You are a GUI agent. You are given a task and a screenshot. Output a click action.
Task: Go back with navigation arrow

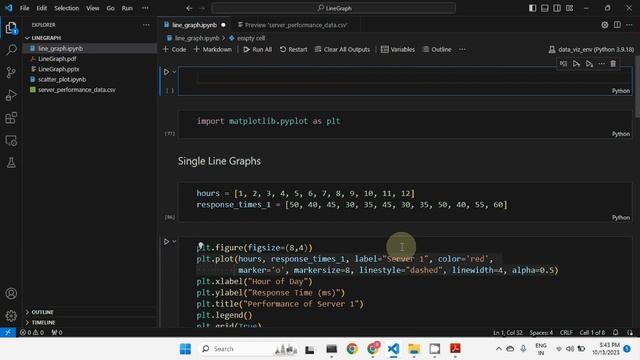point(189,8)
